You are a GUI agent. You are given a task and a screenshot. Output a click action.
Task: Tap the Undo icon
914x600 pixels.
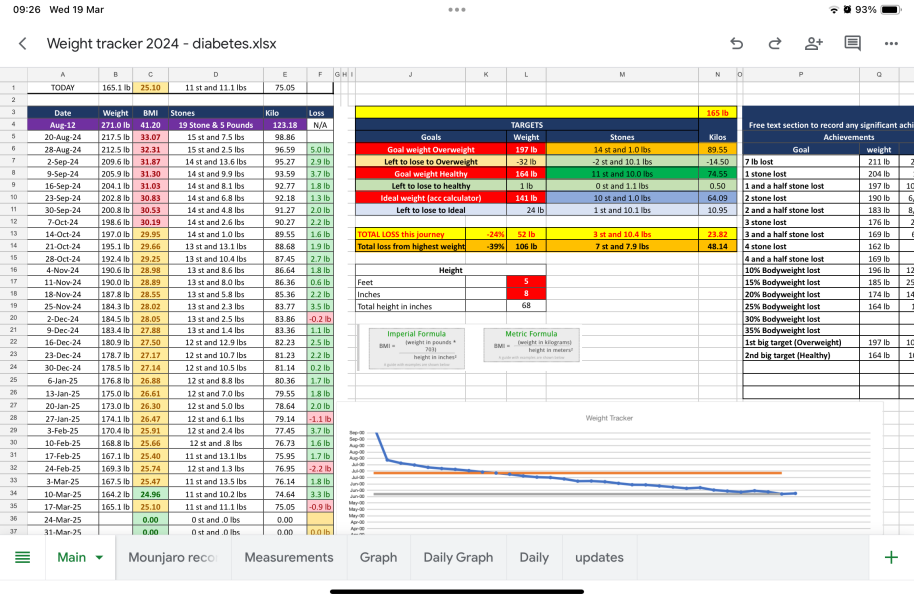(x=737, y=44)
